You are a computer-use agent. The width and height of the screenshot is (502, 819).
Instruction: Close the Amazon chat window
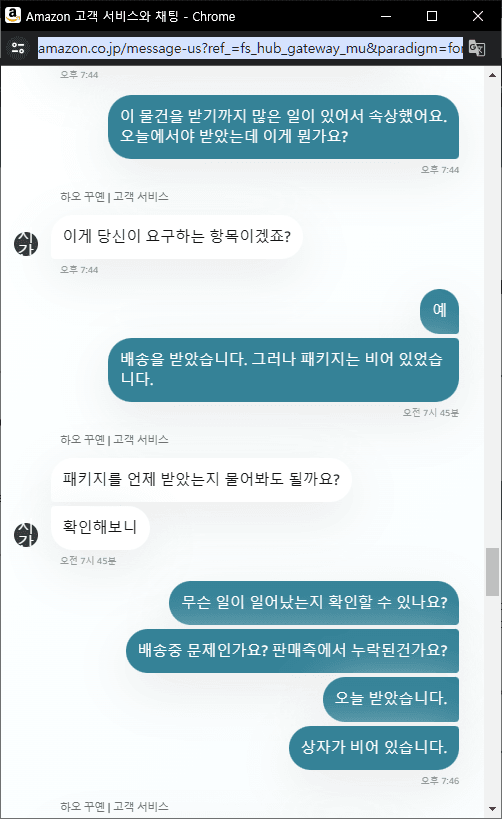click(478, 16)
